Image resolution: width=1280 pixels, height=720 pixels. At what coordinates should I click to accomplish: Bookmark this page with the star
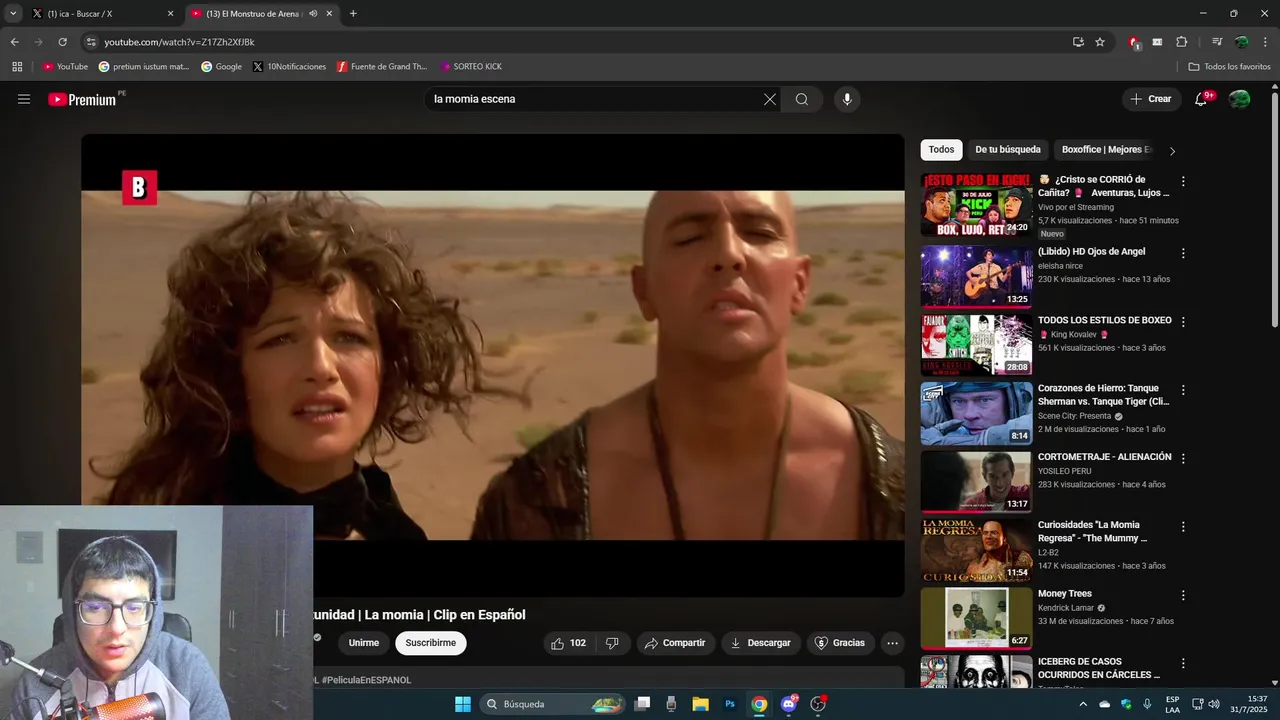click(1100, 42)
